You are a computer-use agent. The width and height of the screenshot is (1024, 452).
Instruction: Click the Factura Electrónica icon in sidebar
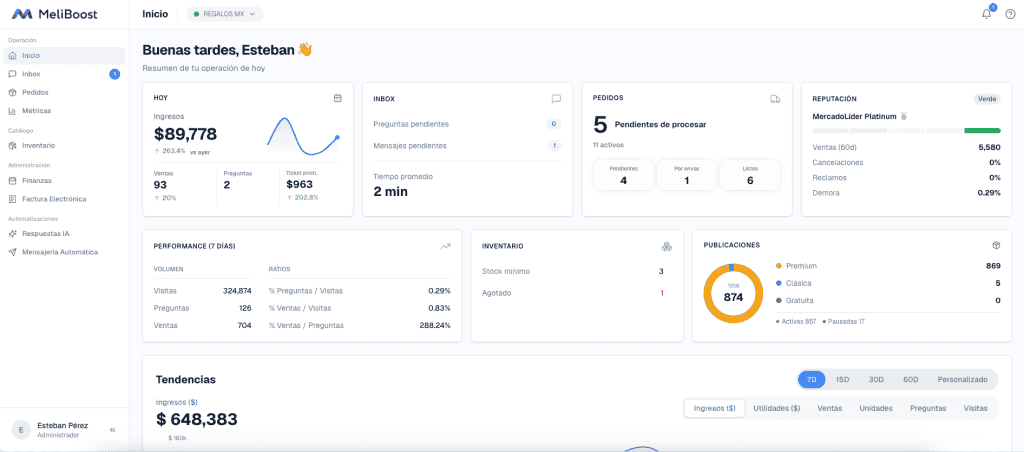pos(12,199)
